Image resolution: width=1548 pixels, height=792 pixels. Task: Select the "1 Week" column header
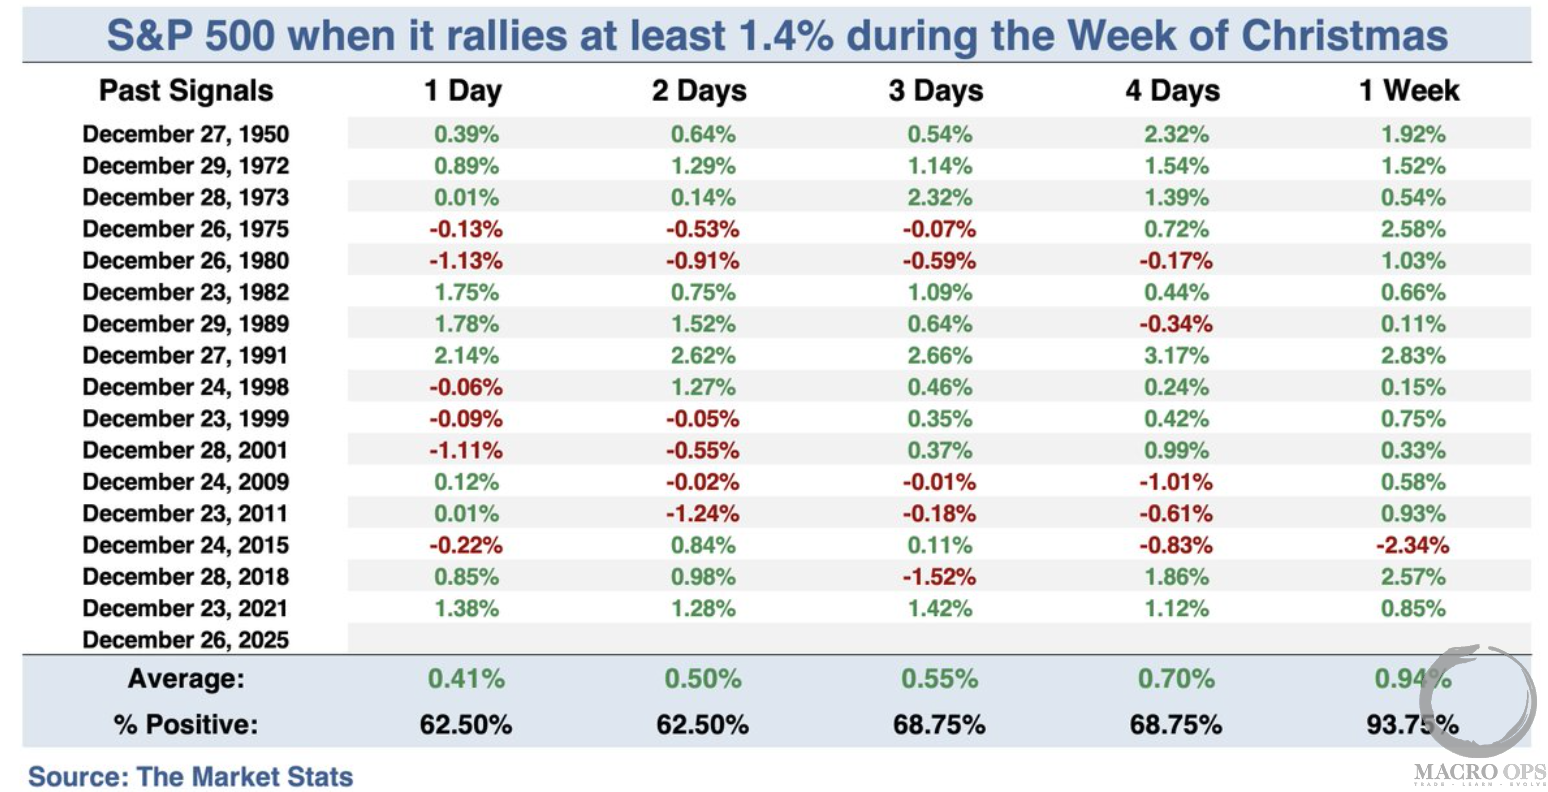1409,91
